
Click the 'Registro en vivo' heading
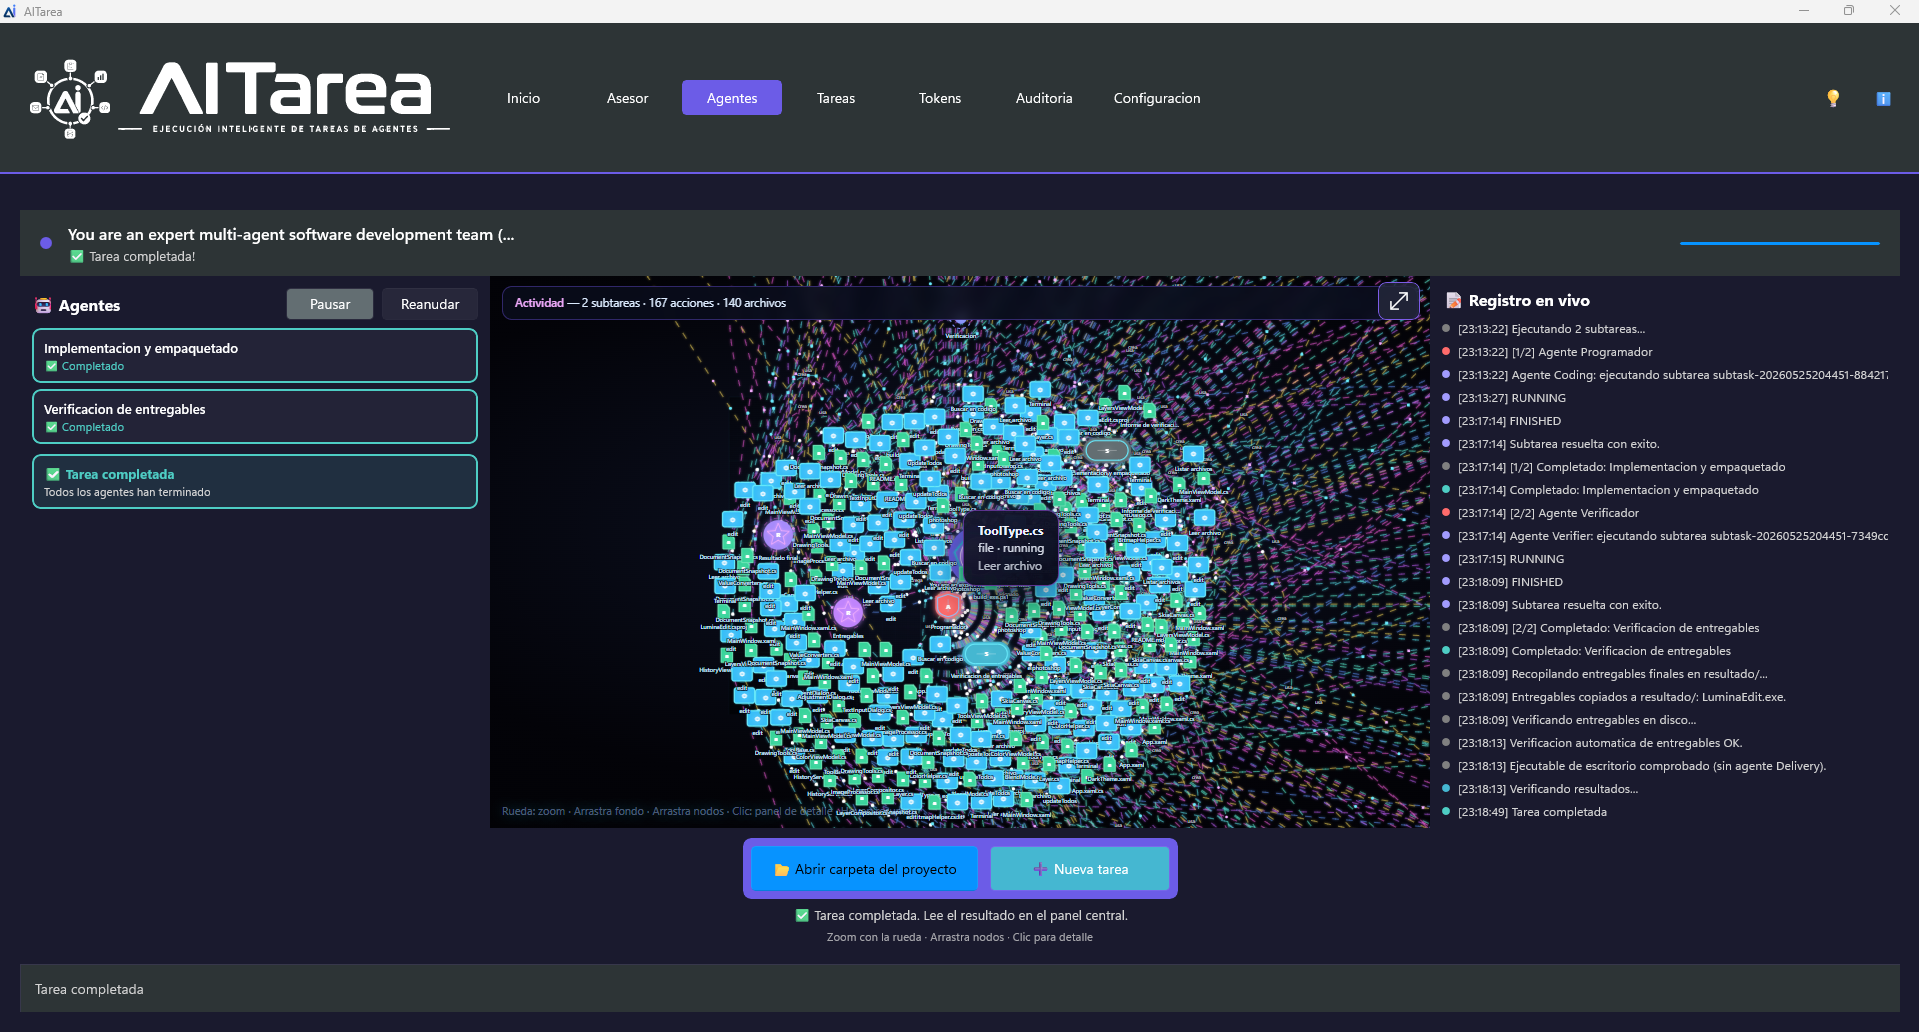coord(1529,301)
